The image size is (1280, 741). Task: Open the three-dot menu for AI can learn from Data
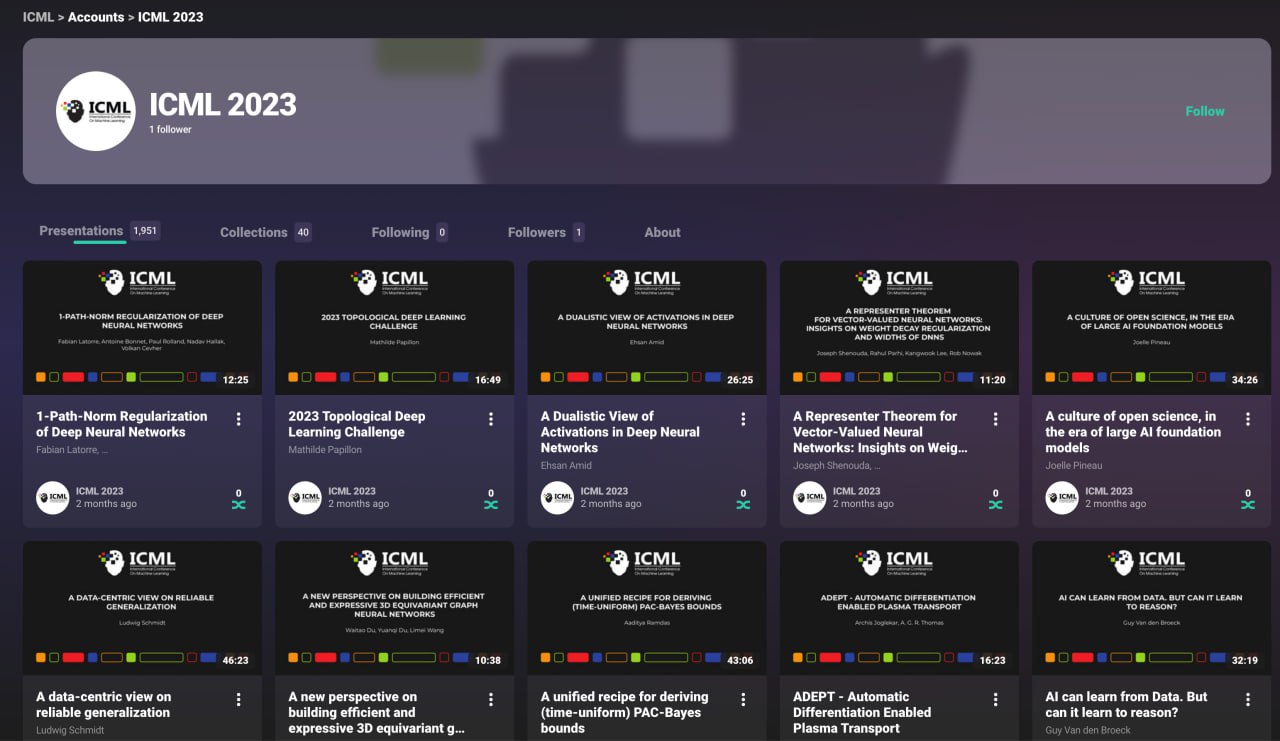(1248, 700)
